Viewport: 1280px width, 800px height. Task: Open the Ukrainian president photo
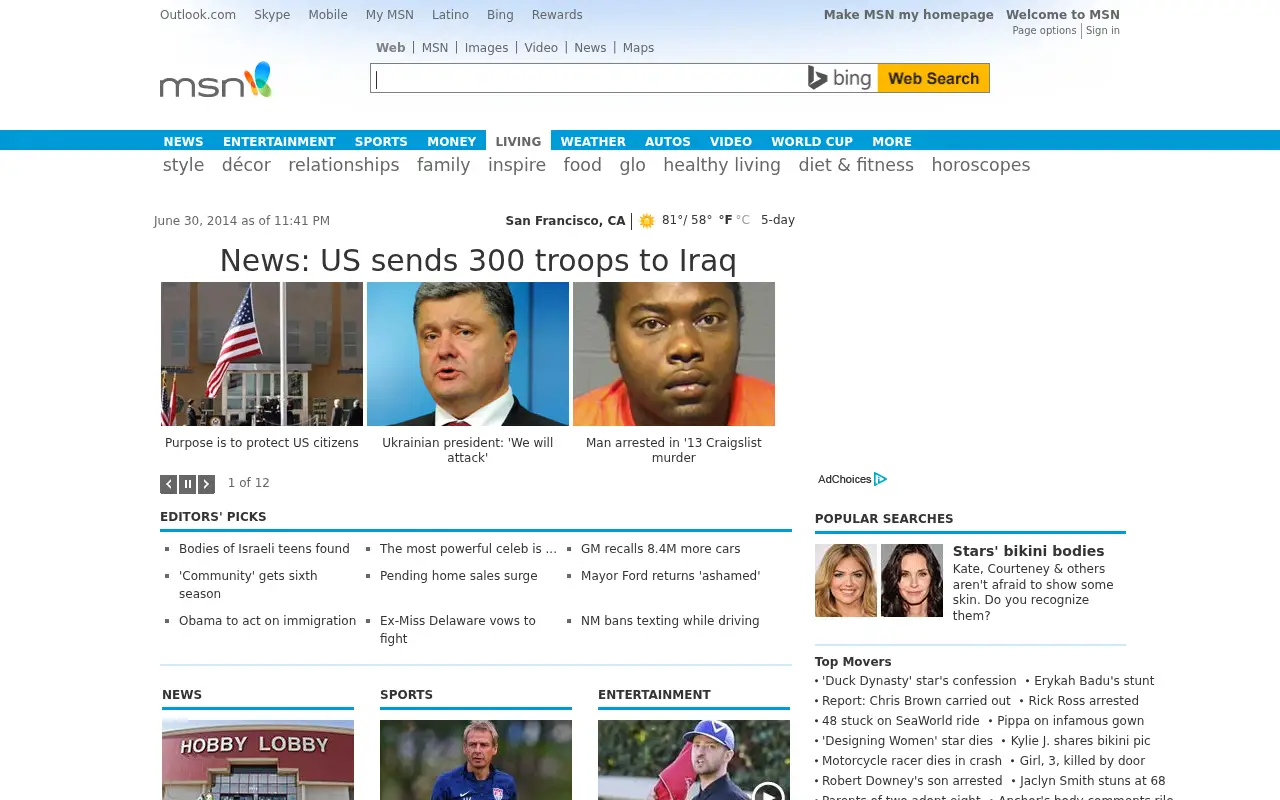coord(468,354)
